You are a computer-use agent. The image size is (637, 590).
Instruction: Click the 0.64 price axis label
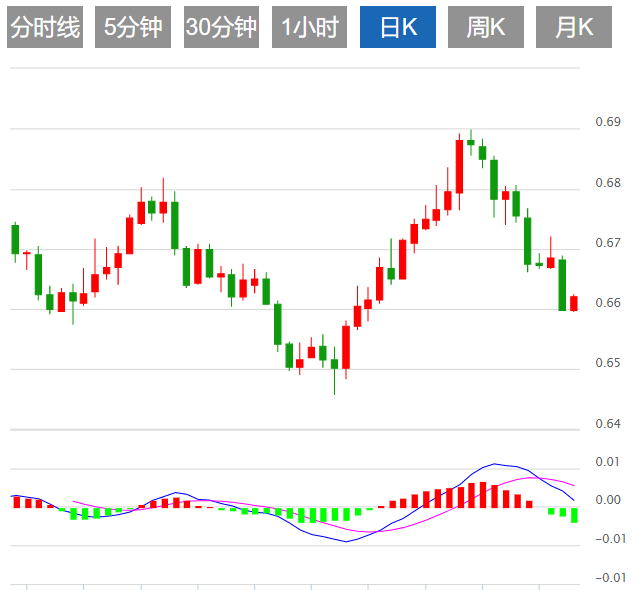tap(608, 424)
